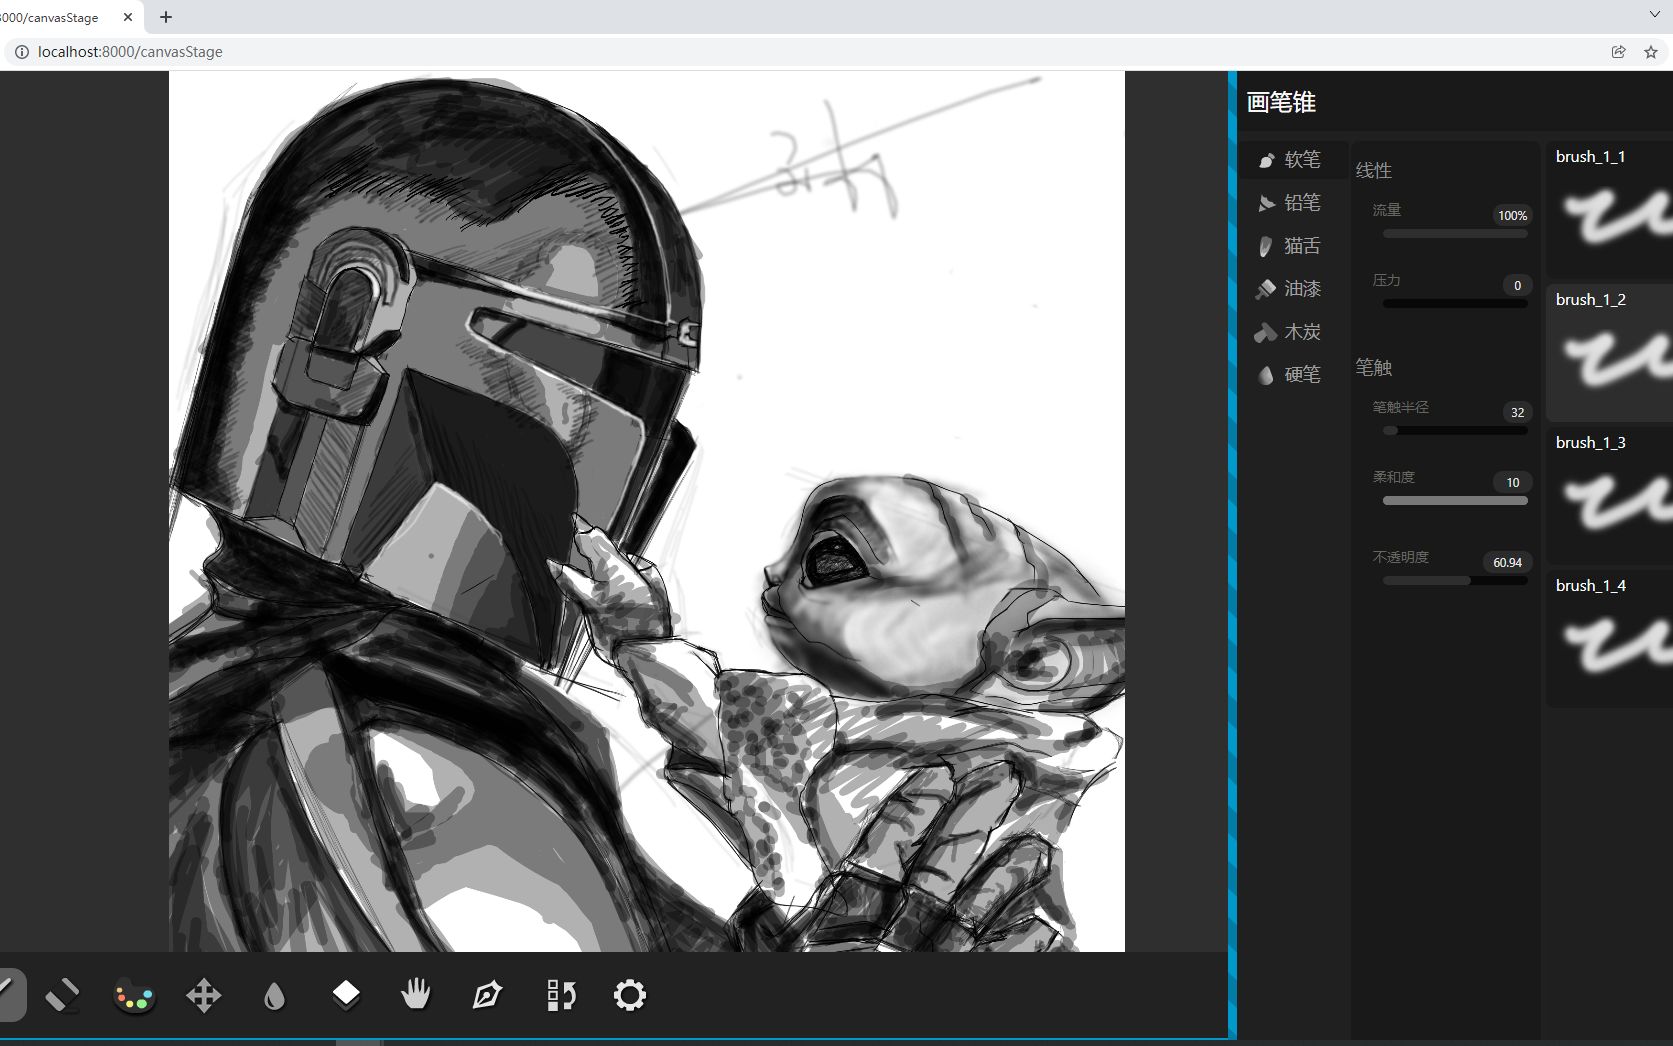This screenshot has width=1673, height=1046.
Task: Click the share page icon
Action: [x=1618, y=52]
